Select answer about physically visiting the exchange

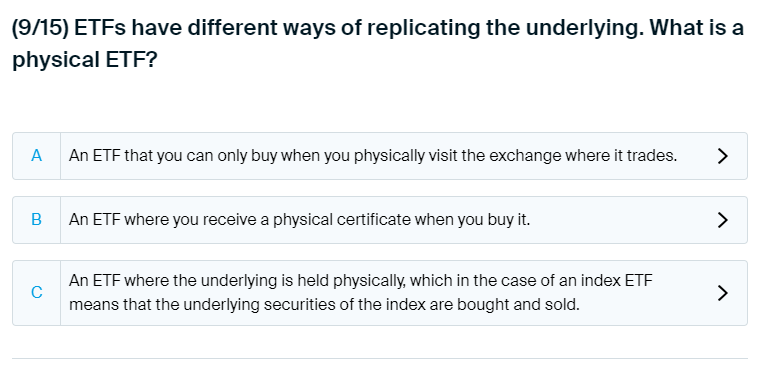[x=380, y=156]
